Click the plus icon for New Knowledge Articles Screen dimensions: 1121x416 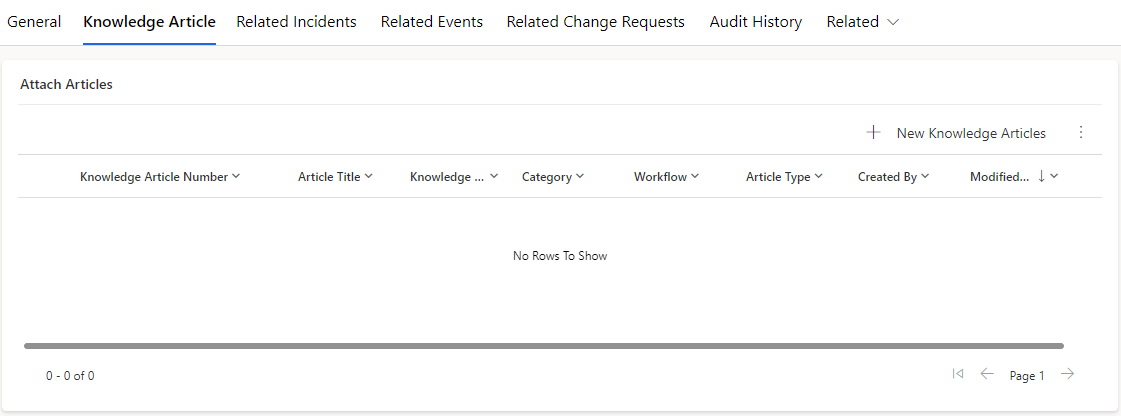click(873, 132)
